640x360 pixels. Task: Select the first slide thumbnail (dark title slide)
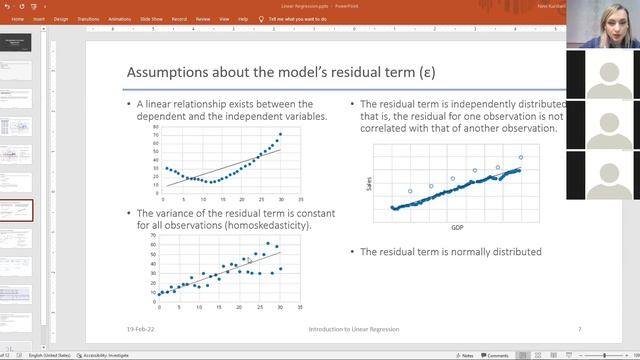(x=16, y=42)
